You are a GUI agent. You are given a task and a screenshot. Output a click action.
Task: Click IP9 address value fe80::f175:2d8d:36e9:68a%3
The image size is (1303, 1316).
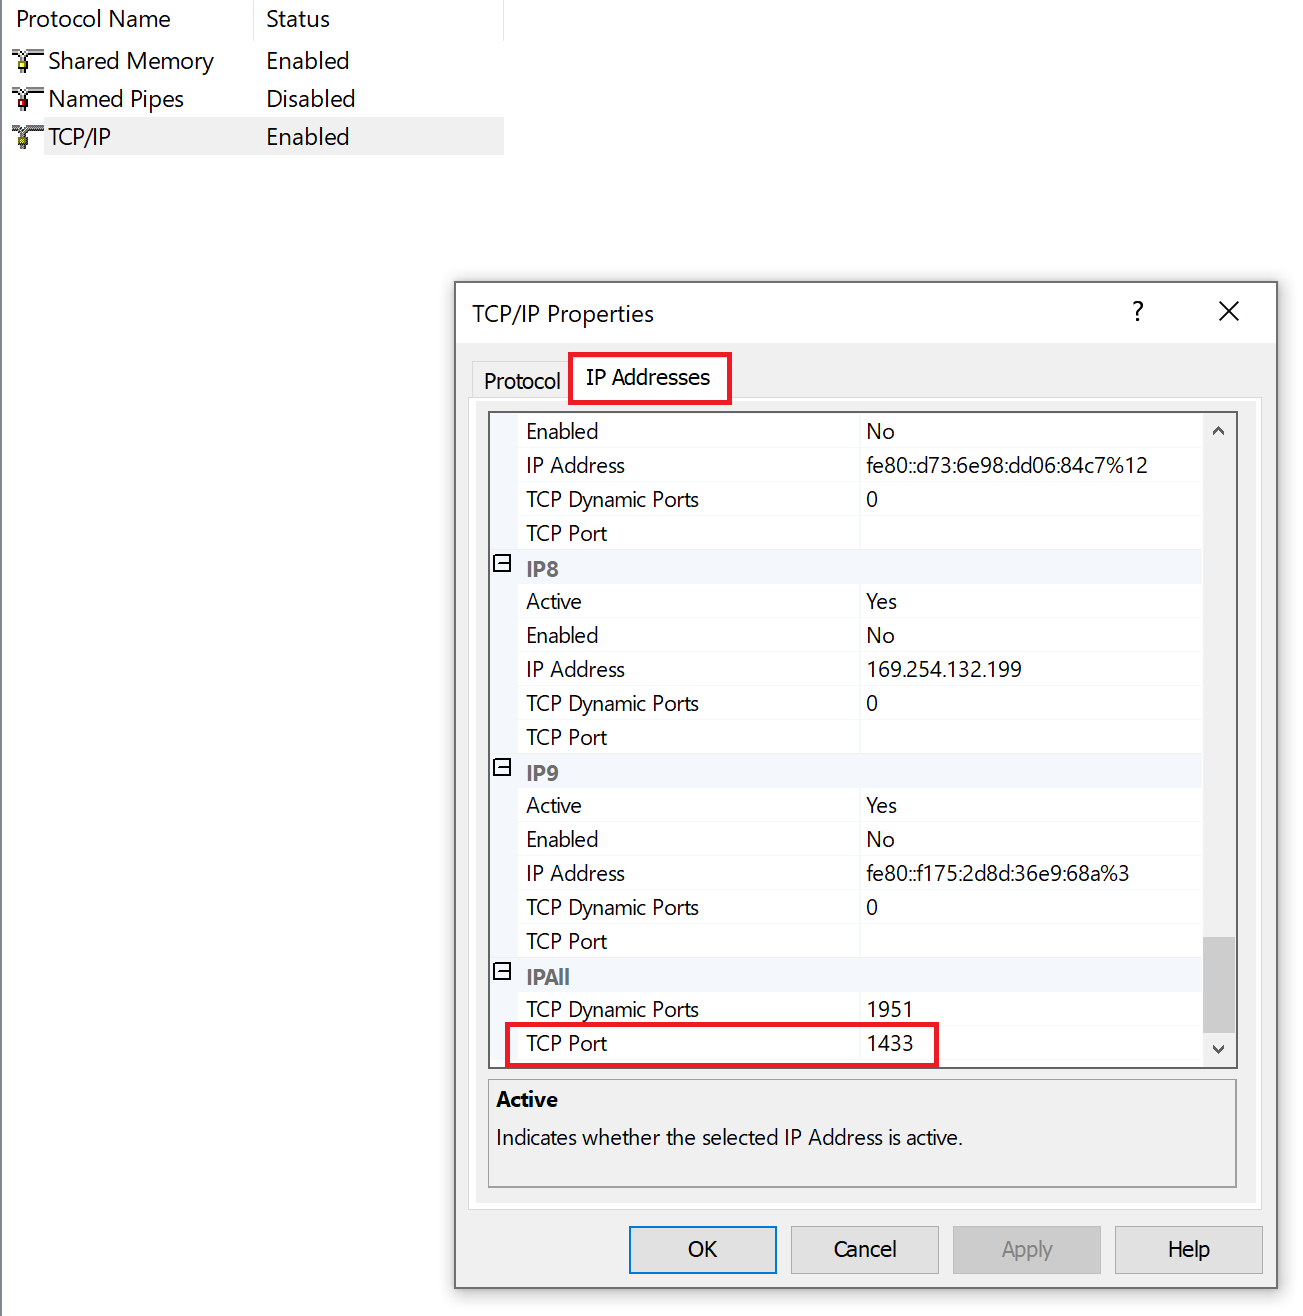tap(998, 873)
